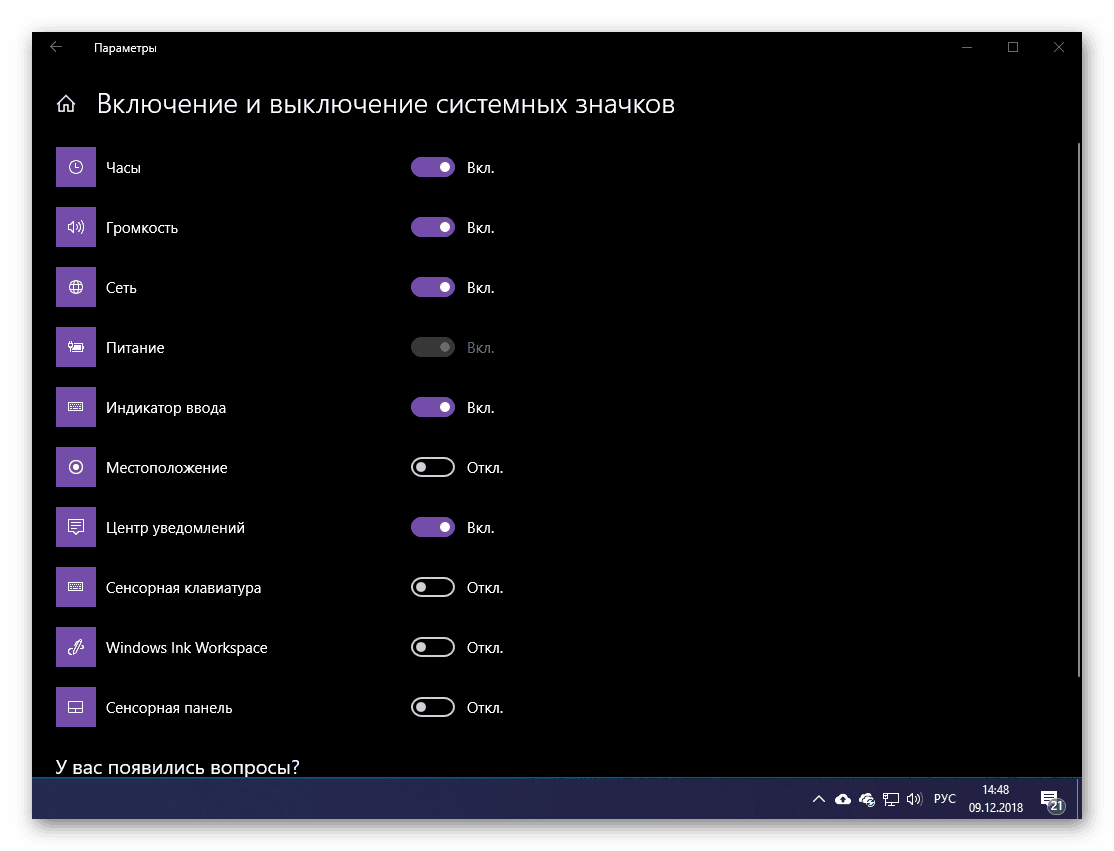Click the Индикатор ввода label
The width and height of the screenshot is (1114, 851).
(166, 408)
